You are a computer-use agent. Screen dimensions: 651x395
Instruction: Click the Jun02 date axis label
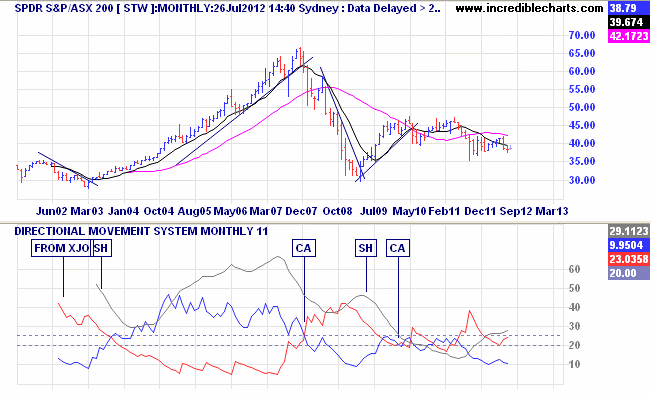coord(51,211)
